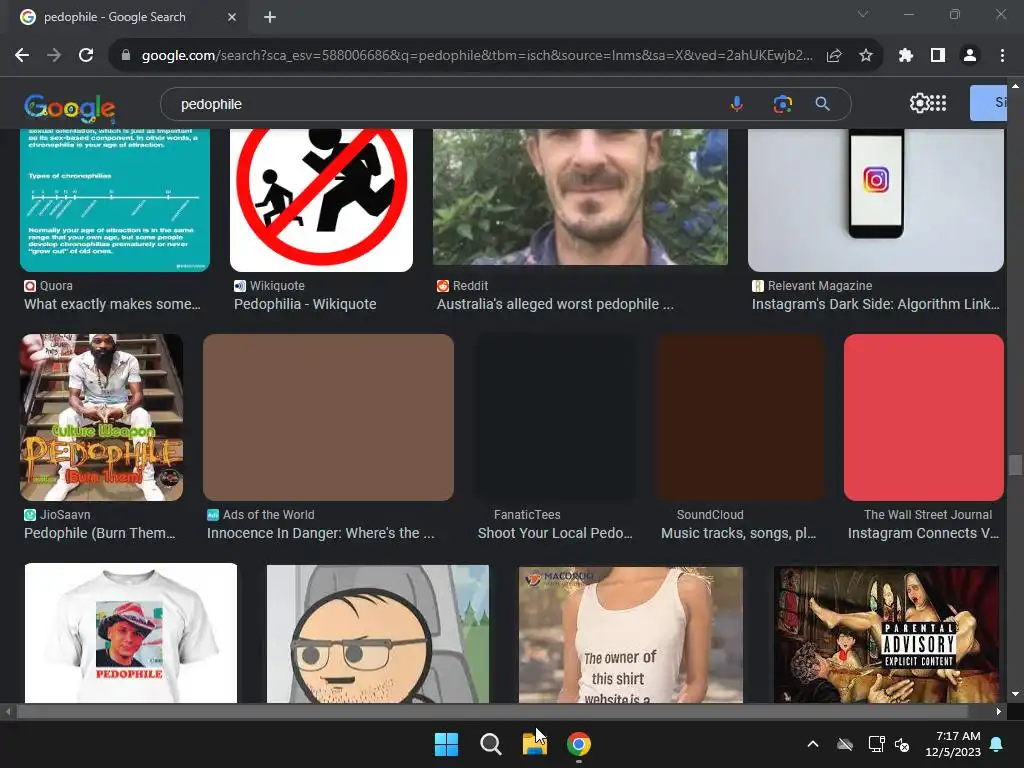Screen dimensions: 1024x768
Task: Open the Windows Start menu
Action: pos(447,744)
